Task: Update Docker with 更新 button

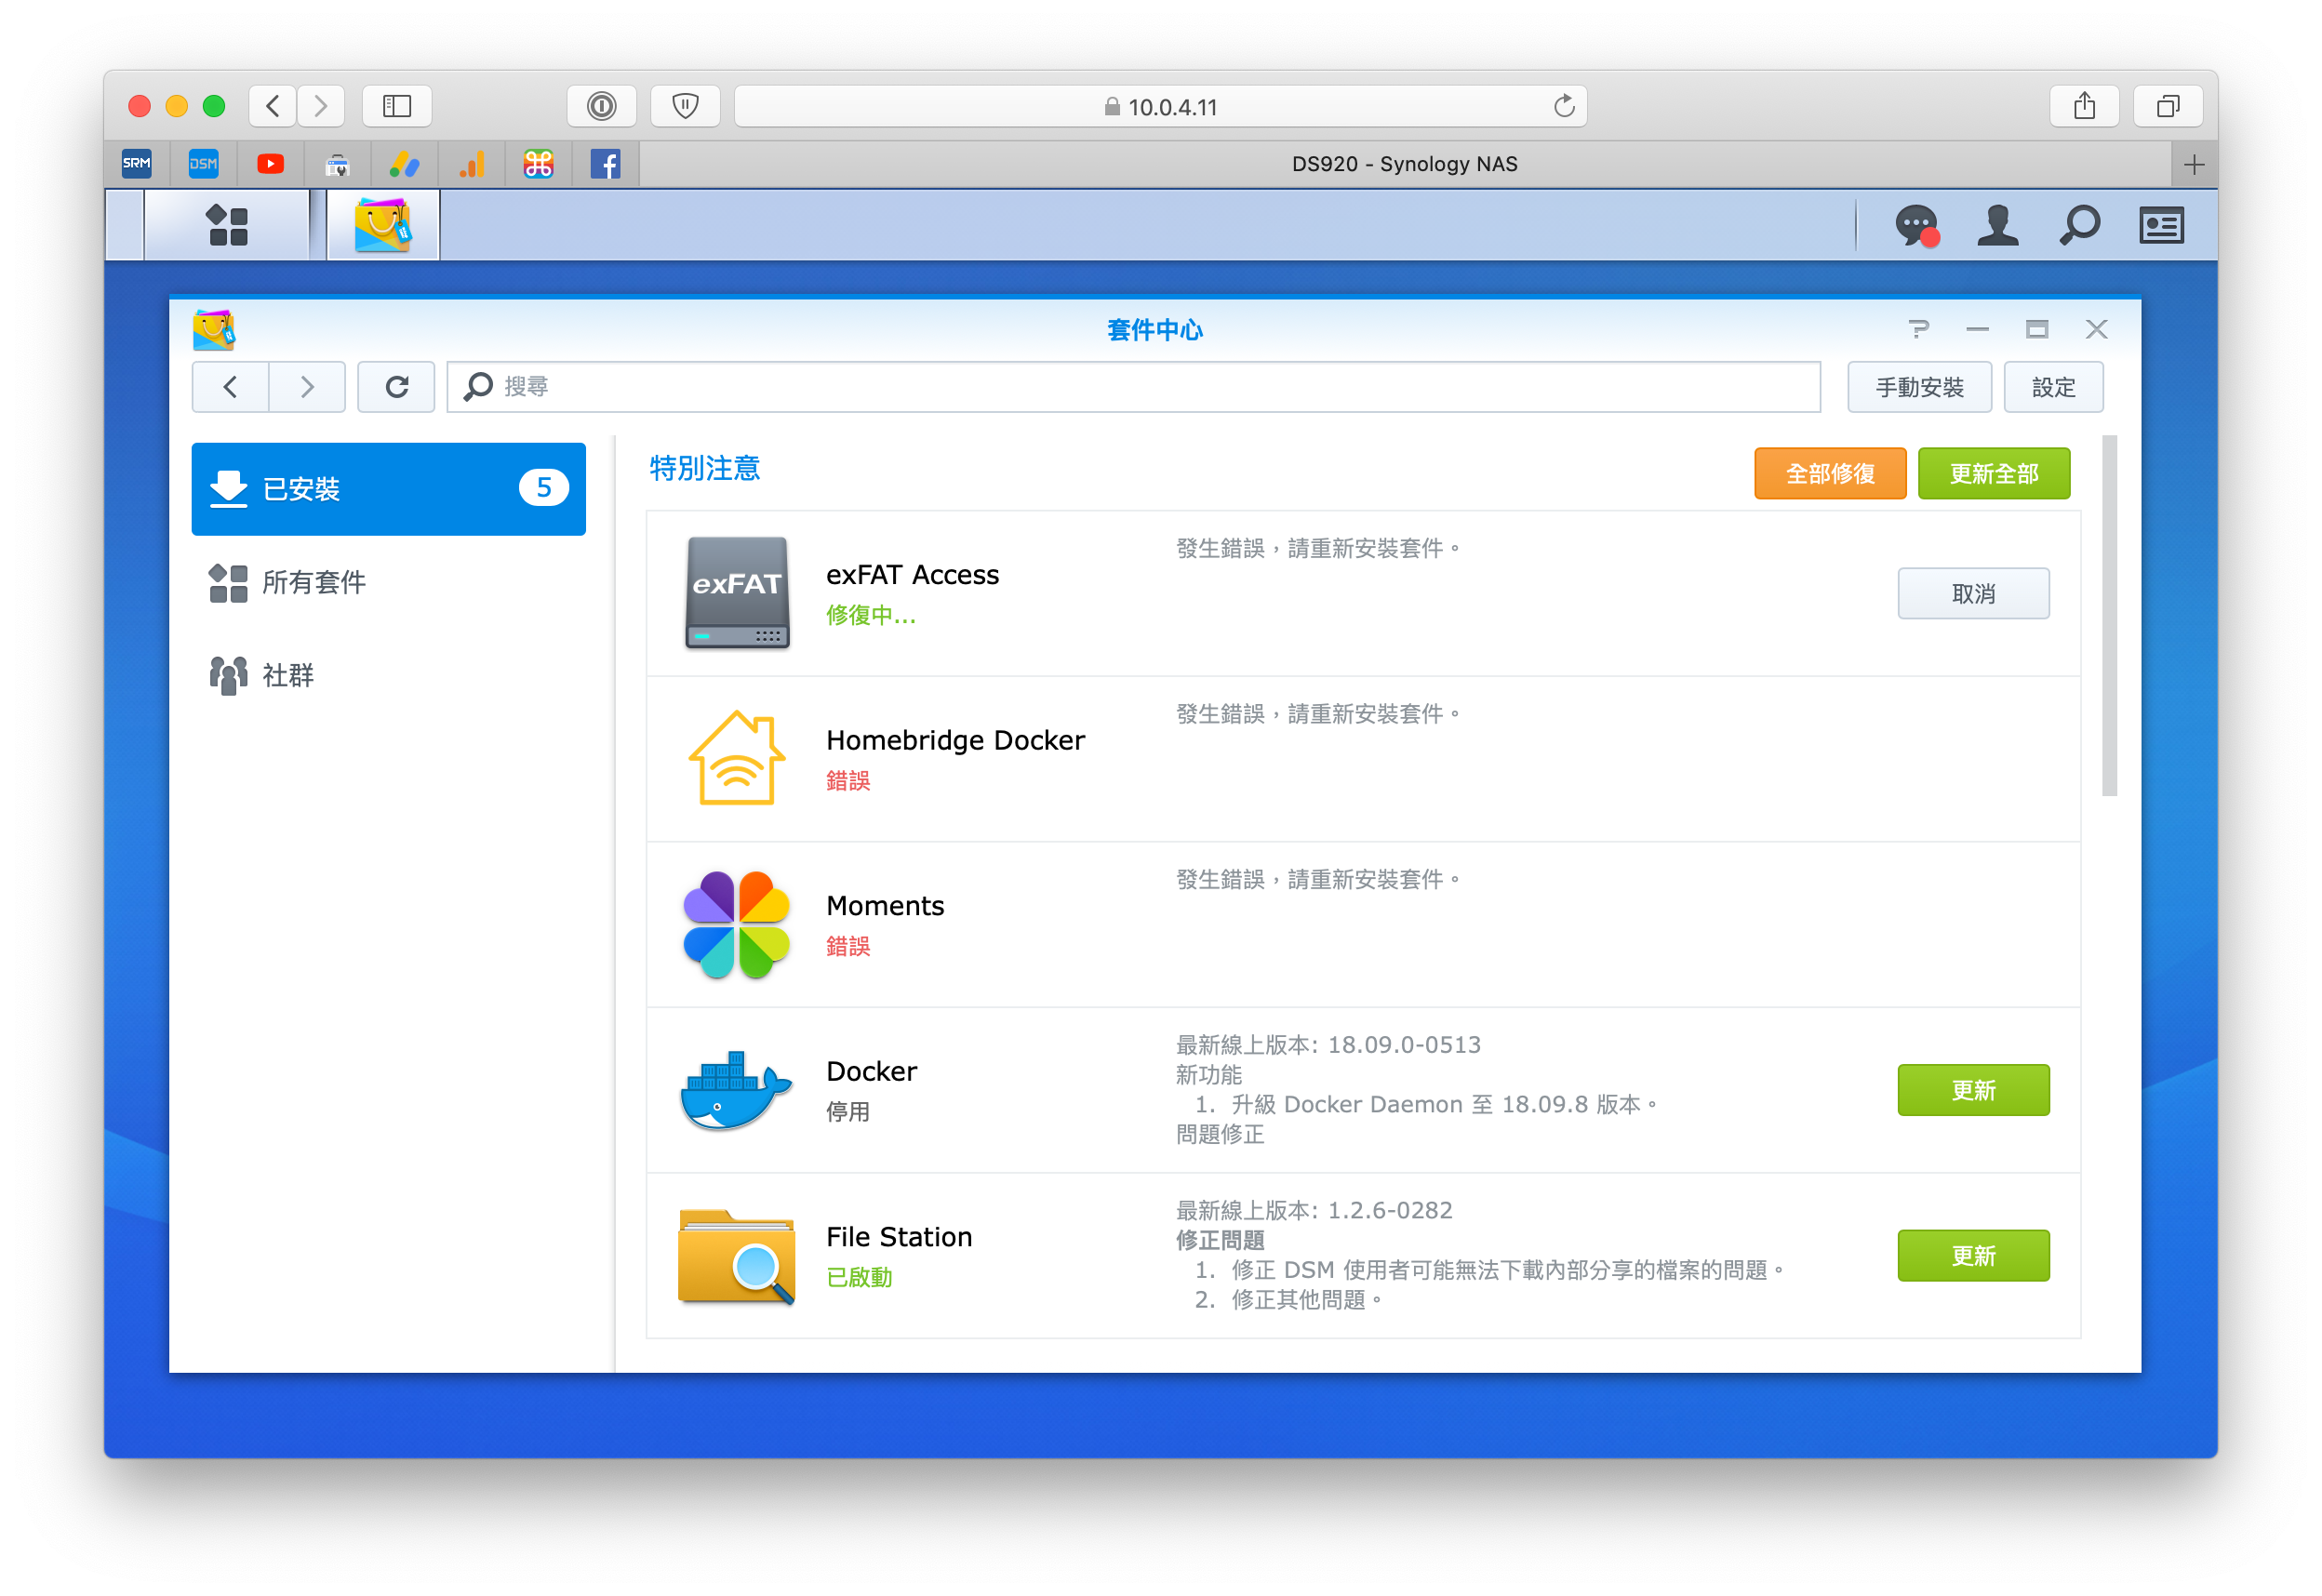Action: tap(1973, 1090)
